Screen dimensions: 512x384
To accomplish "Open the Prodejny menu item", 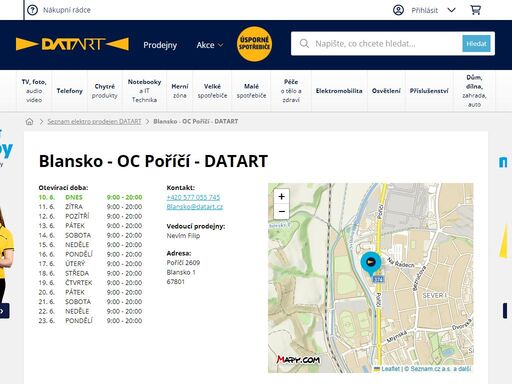I will point(160,45).
